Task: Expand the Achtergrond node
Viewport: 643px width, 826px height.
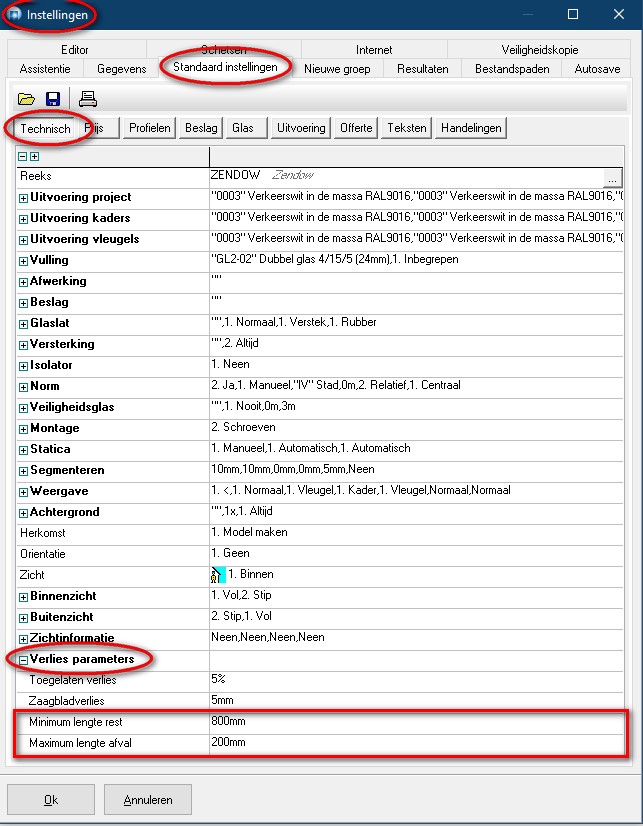Action: (23, 513)
